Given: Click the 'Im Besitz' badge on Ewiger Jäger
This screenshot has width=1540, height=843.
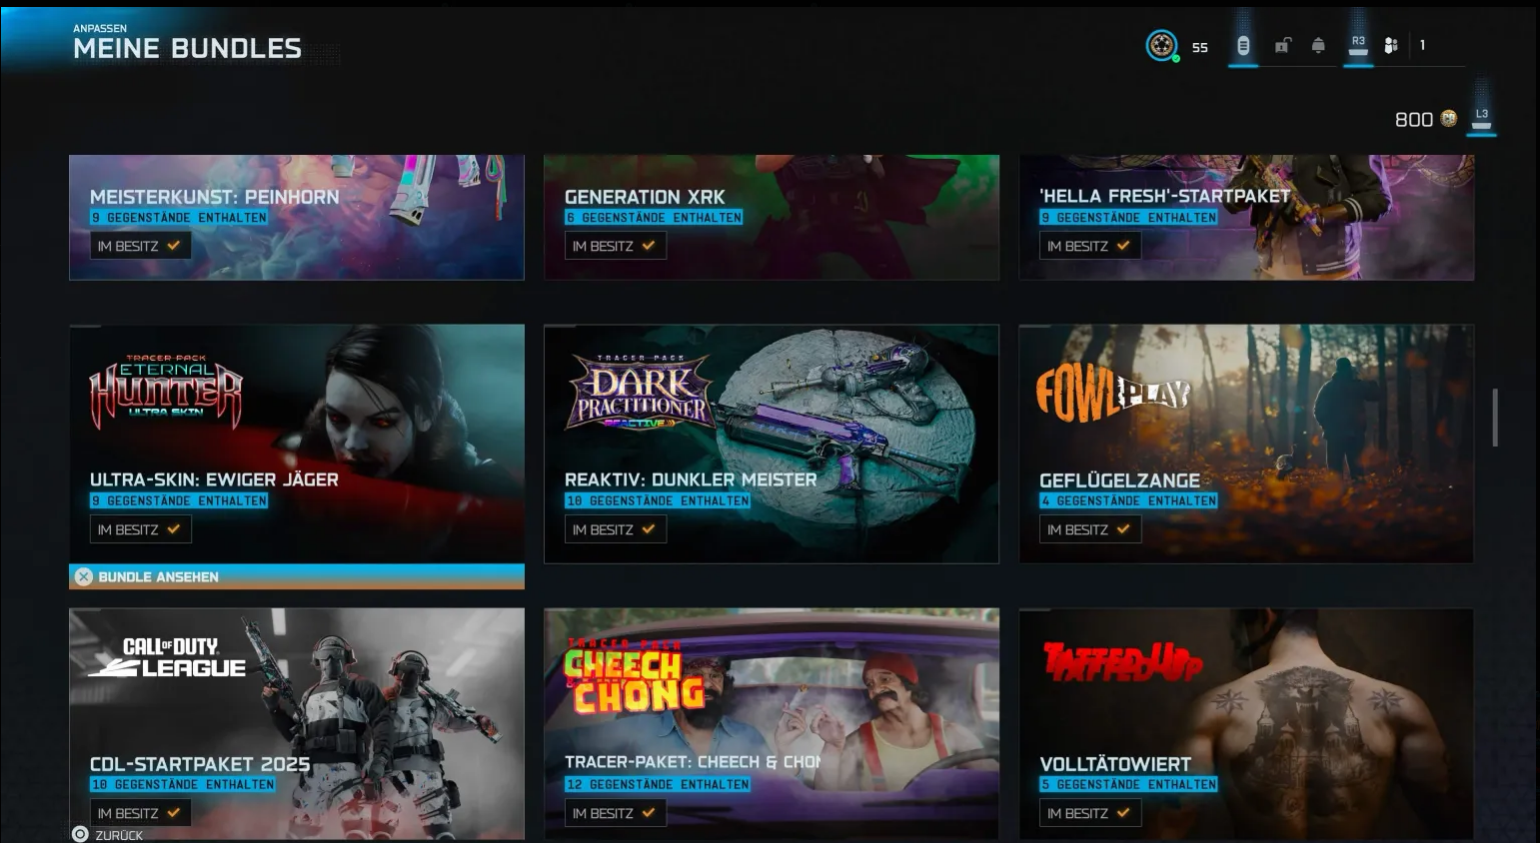Looking at the screenshot, I should (140, 530).
